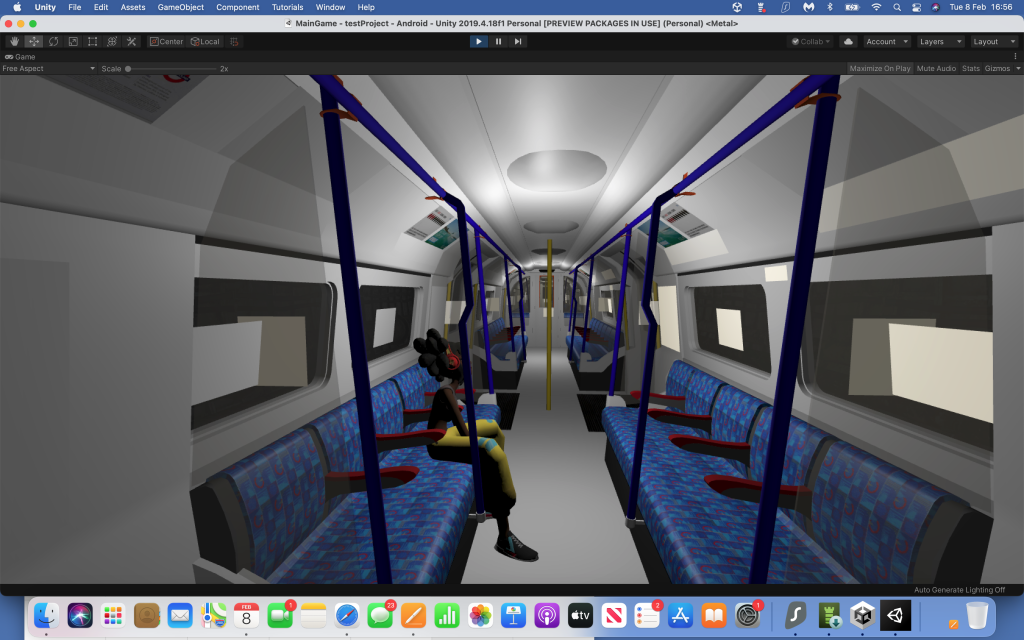Open Unity cloud services icon
This screenshot has height=640, width=1024.
[848, 41]
